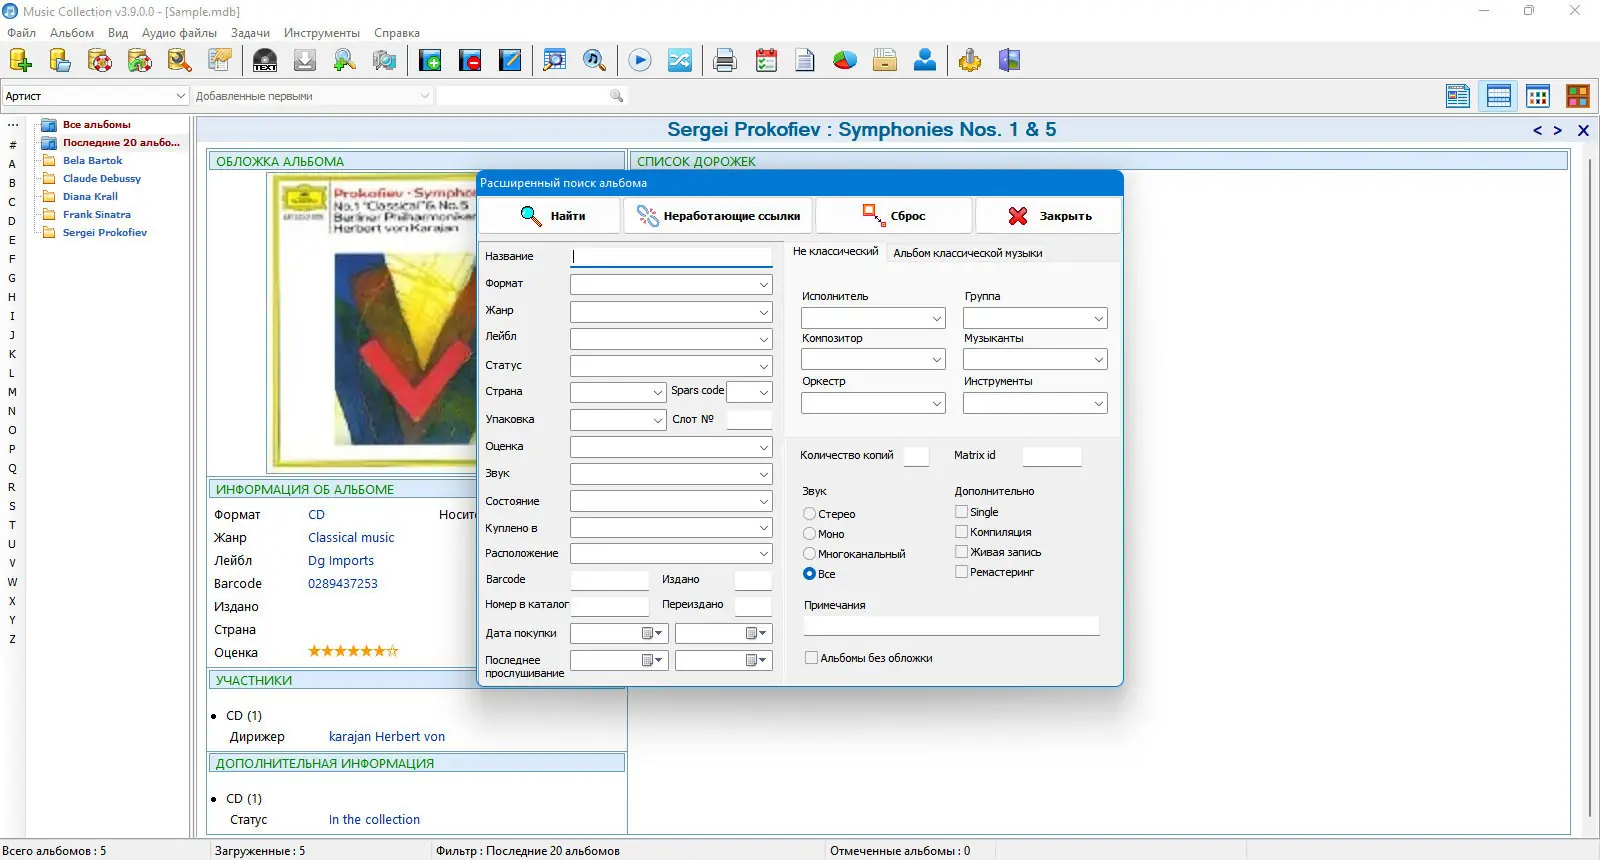Open the Инструменты menu

point(321,33)
